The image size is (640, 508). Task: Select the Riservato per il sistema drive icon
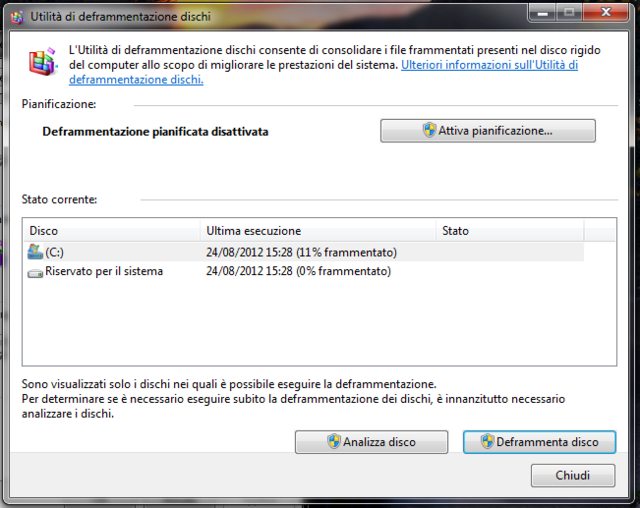[35, 273]
